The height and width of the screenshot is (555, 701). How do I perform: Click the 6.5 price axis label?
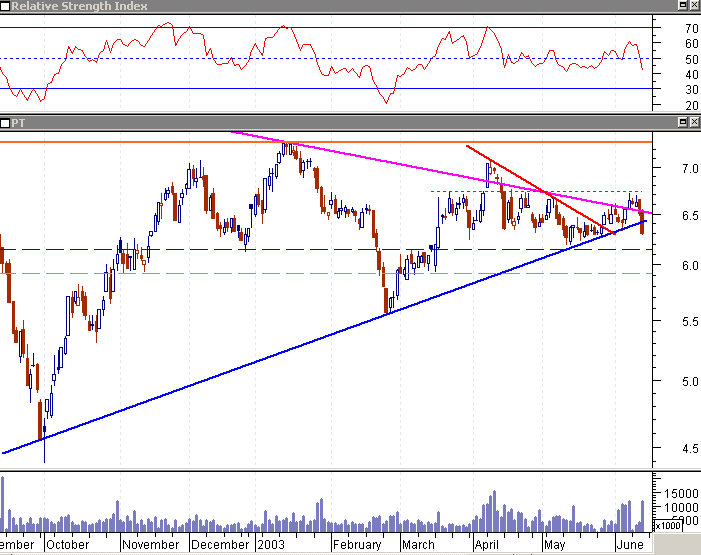pyautogui.click(x=690, y=216)
